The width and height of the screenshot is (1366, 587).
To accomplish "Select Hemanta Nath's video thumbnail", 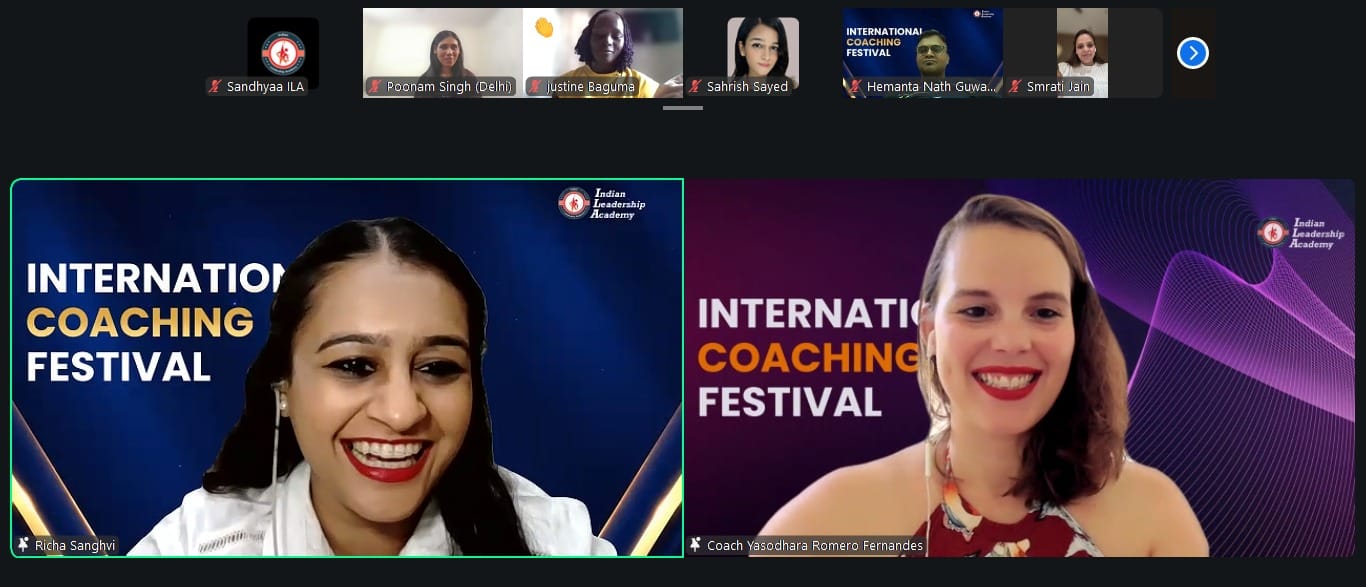I will [x=923, y=53].
